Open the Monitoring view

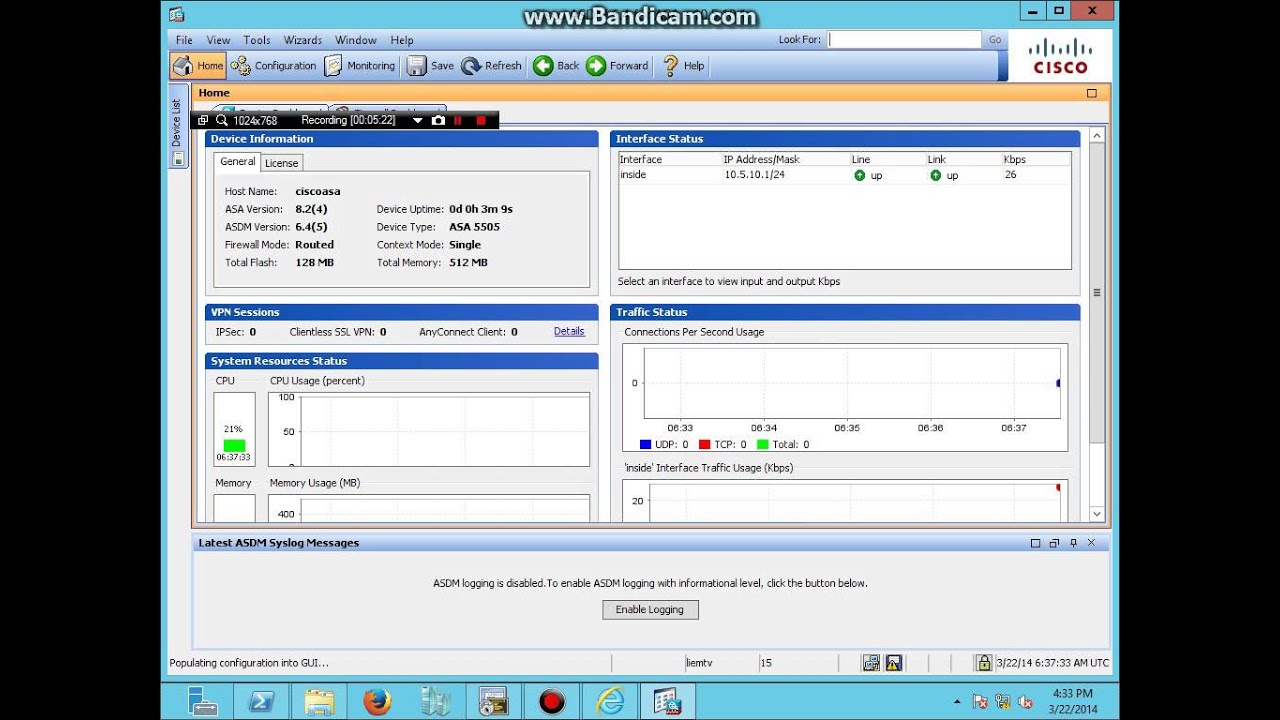click(359, 66)
